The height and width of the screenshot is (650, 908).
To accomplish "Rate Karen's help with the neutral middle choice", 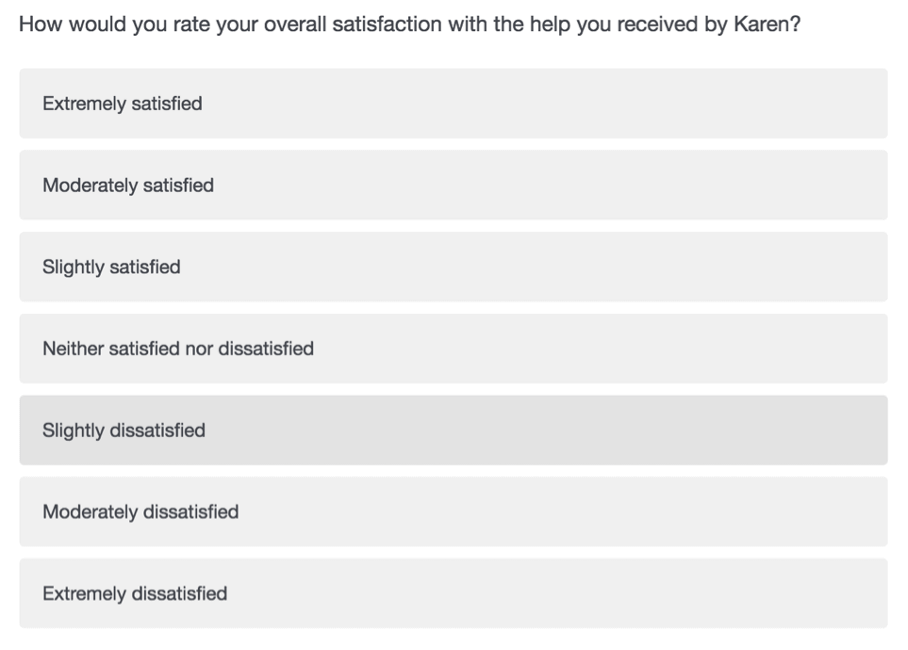I will tap(453, 348).
